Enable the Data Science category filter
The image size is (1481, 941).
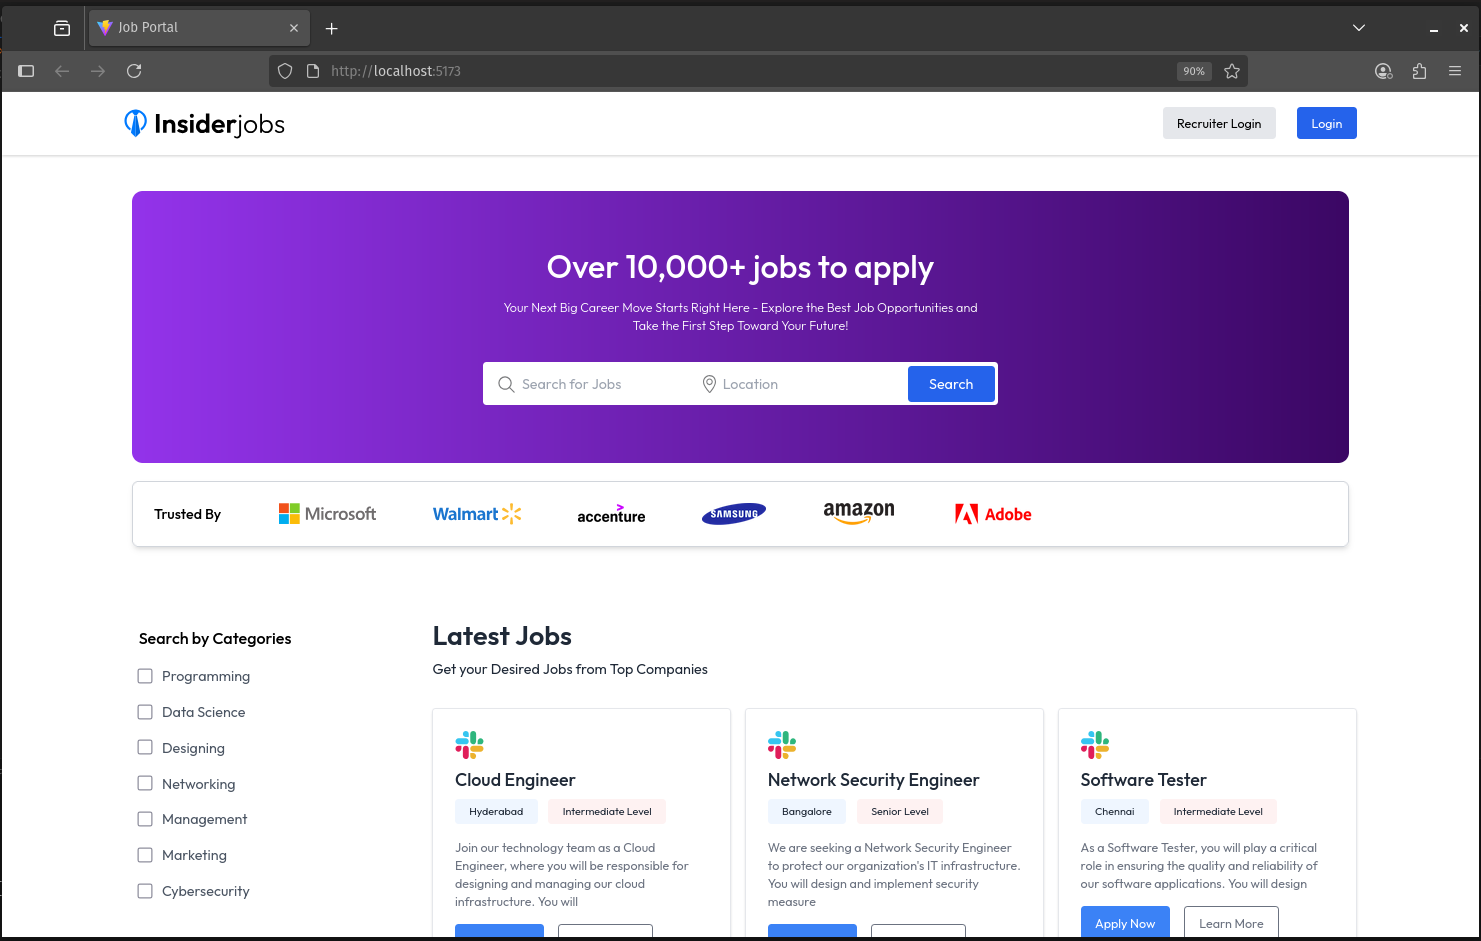pyautogui.click(x=145, y=712)
